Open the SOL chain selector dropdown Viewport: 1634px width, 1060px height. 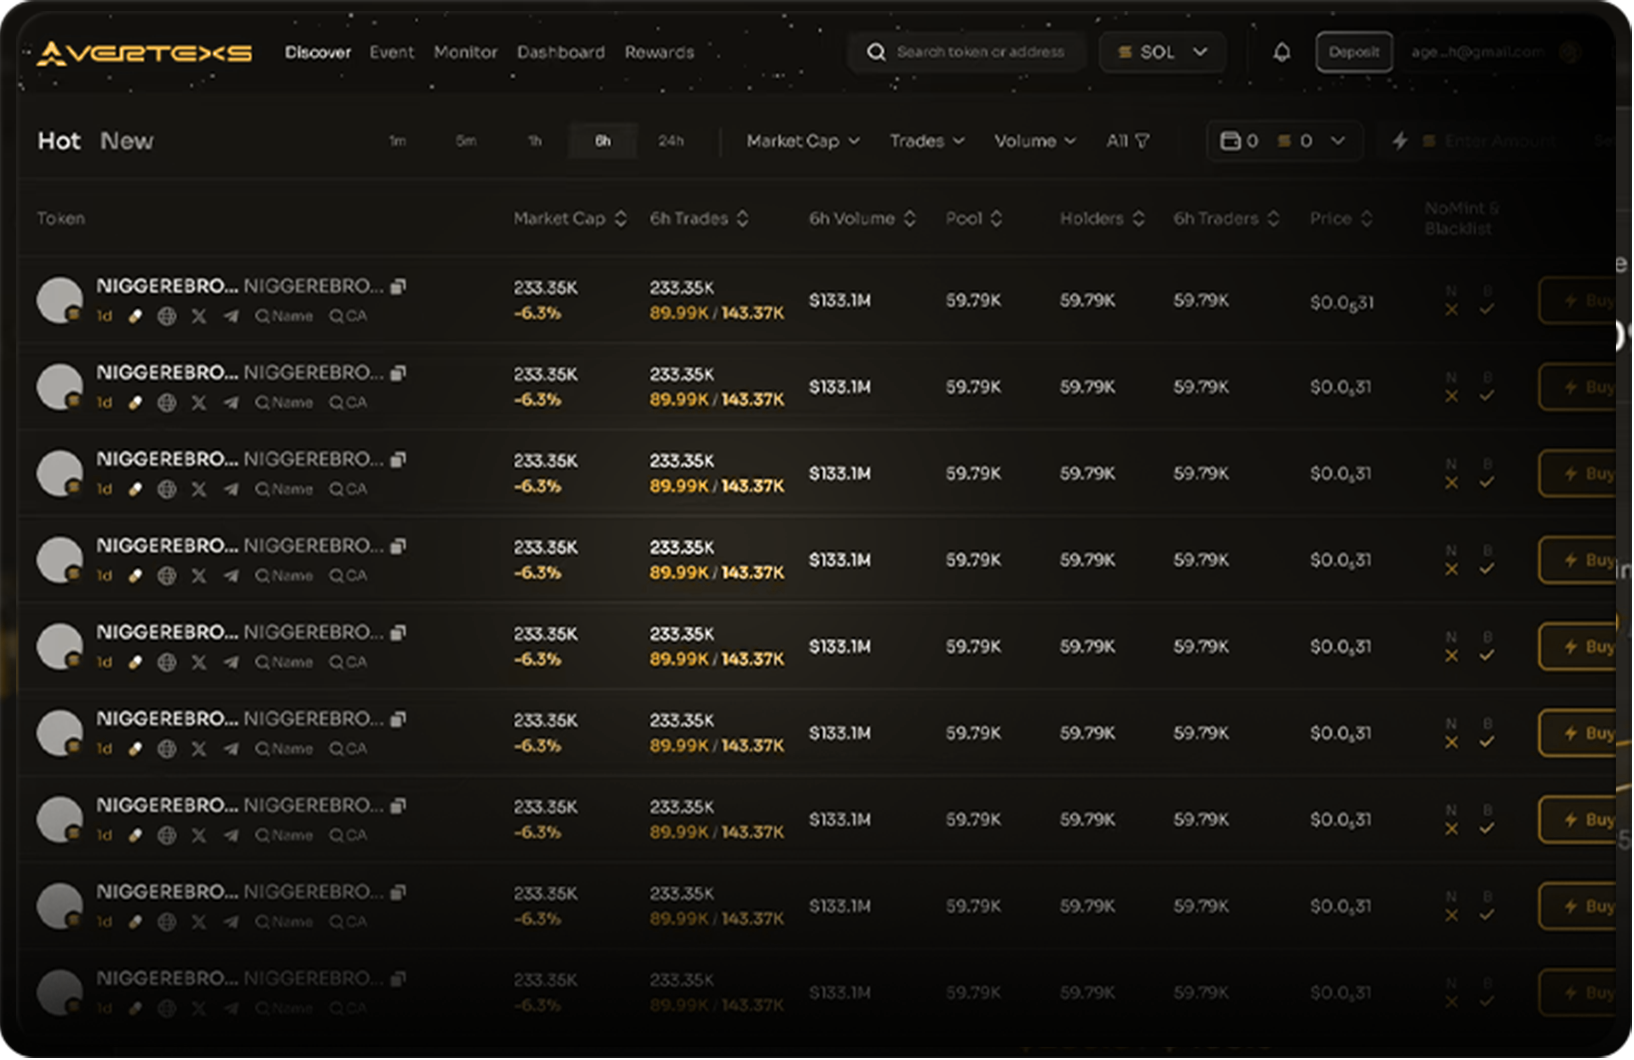pyautogui.click(x=1161, y=52)
